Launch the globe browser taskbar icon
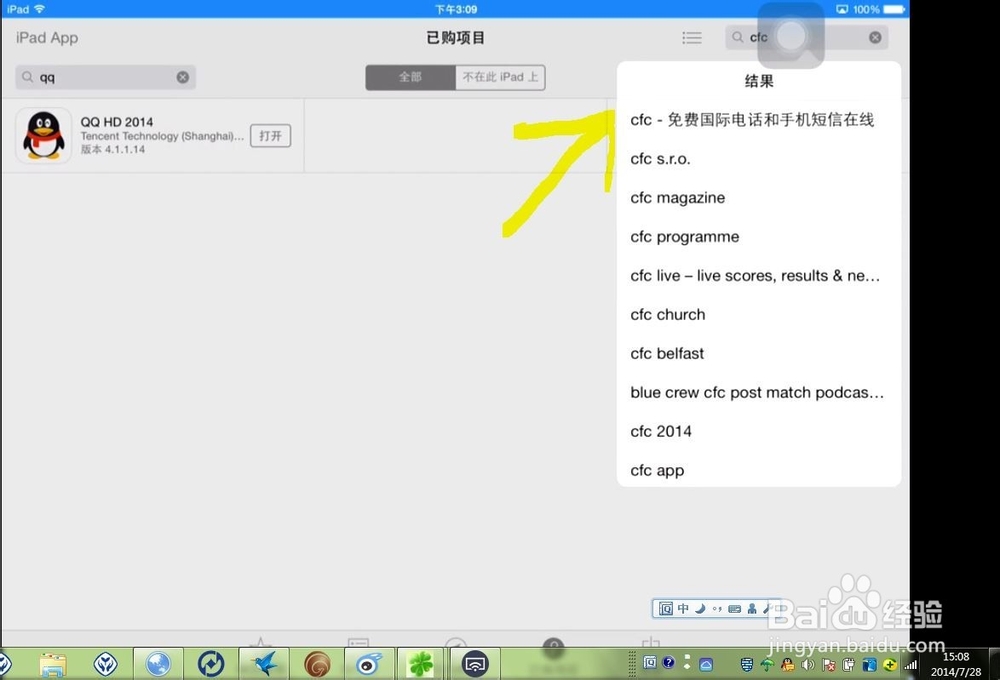 (x=158, y=665)
